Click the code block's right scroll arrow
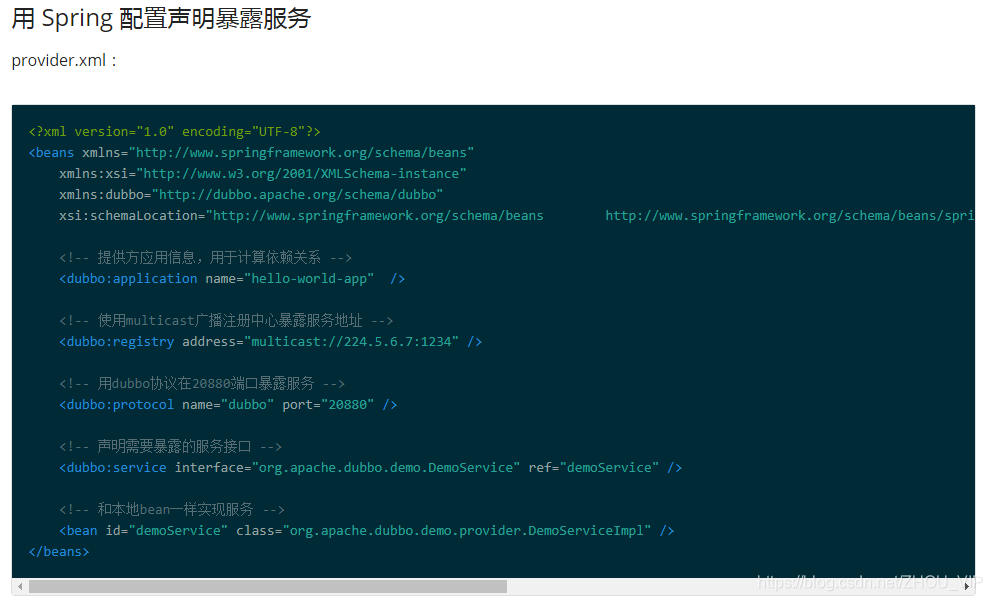The height and width of the screenshot is (601, 992). (x=966, y=586)
